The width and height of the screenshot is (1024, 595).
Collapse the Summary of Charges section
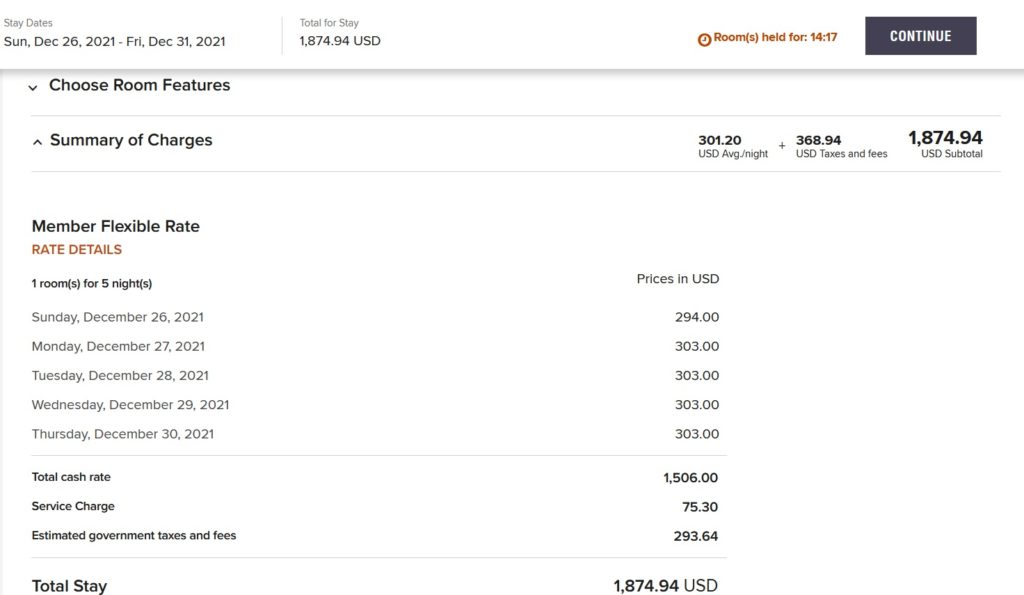pos(37,142)
